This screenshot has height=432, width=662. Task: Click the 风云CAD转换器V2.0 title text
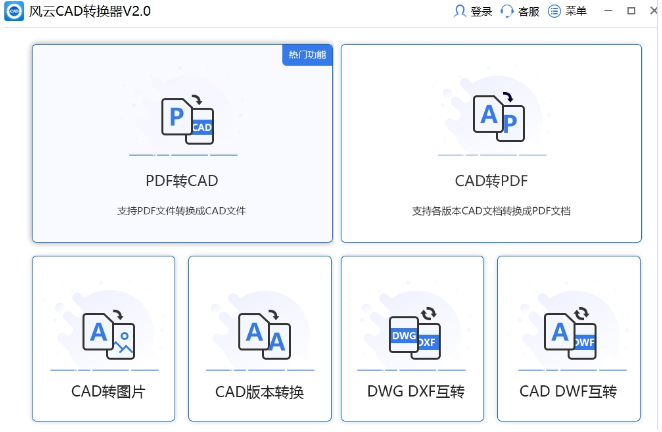point(90,11)
